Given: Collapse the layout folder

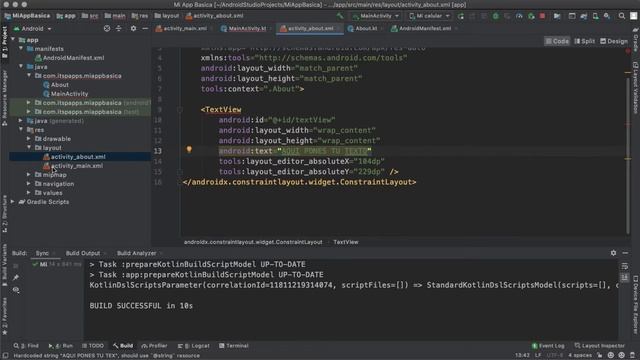Looking at the screenshot, I should 29,148.
